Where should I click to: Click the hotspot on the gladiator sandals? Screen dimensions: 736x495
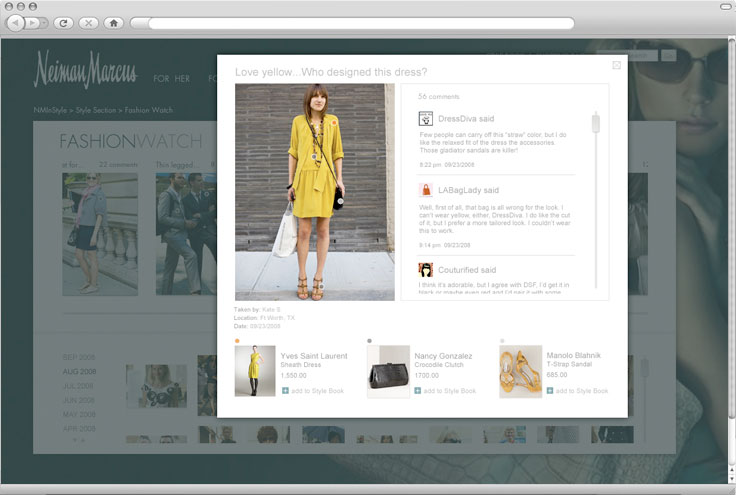tap(321, 286)
